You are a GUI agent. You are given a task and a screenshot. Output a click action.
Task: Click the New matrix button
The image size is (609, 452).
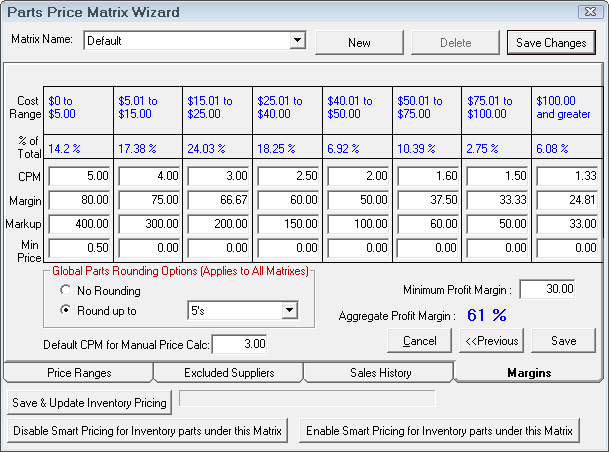pyautogui.click(x=359, y=43)
